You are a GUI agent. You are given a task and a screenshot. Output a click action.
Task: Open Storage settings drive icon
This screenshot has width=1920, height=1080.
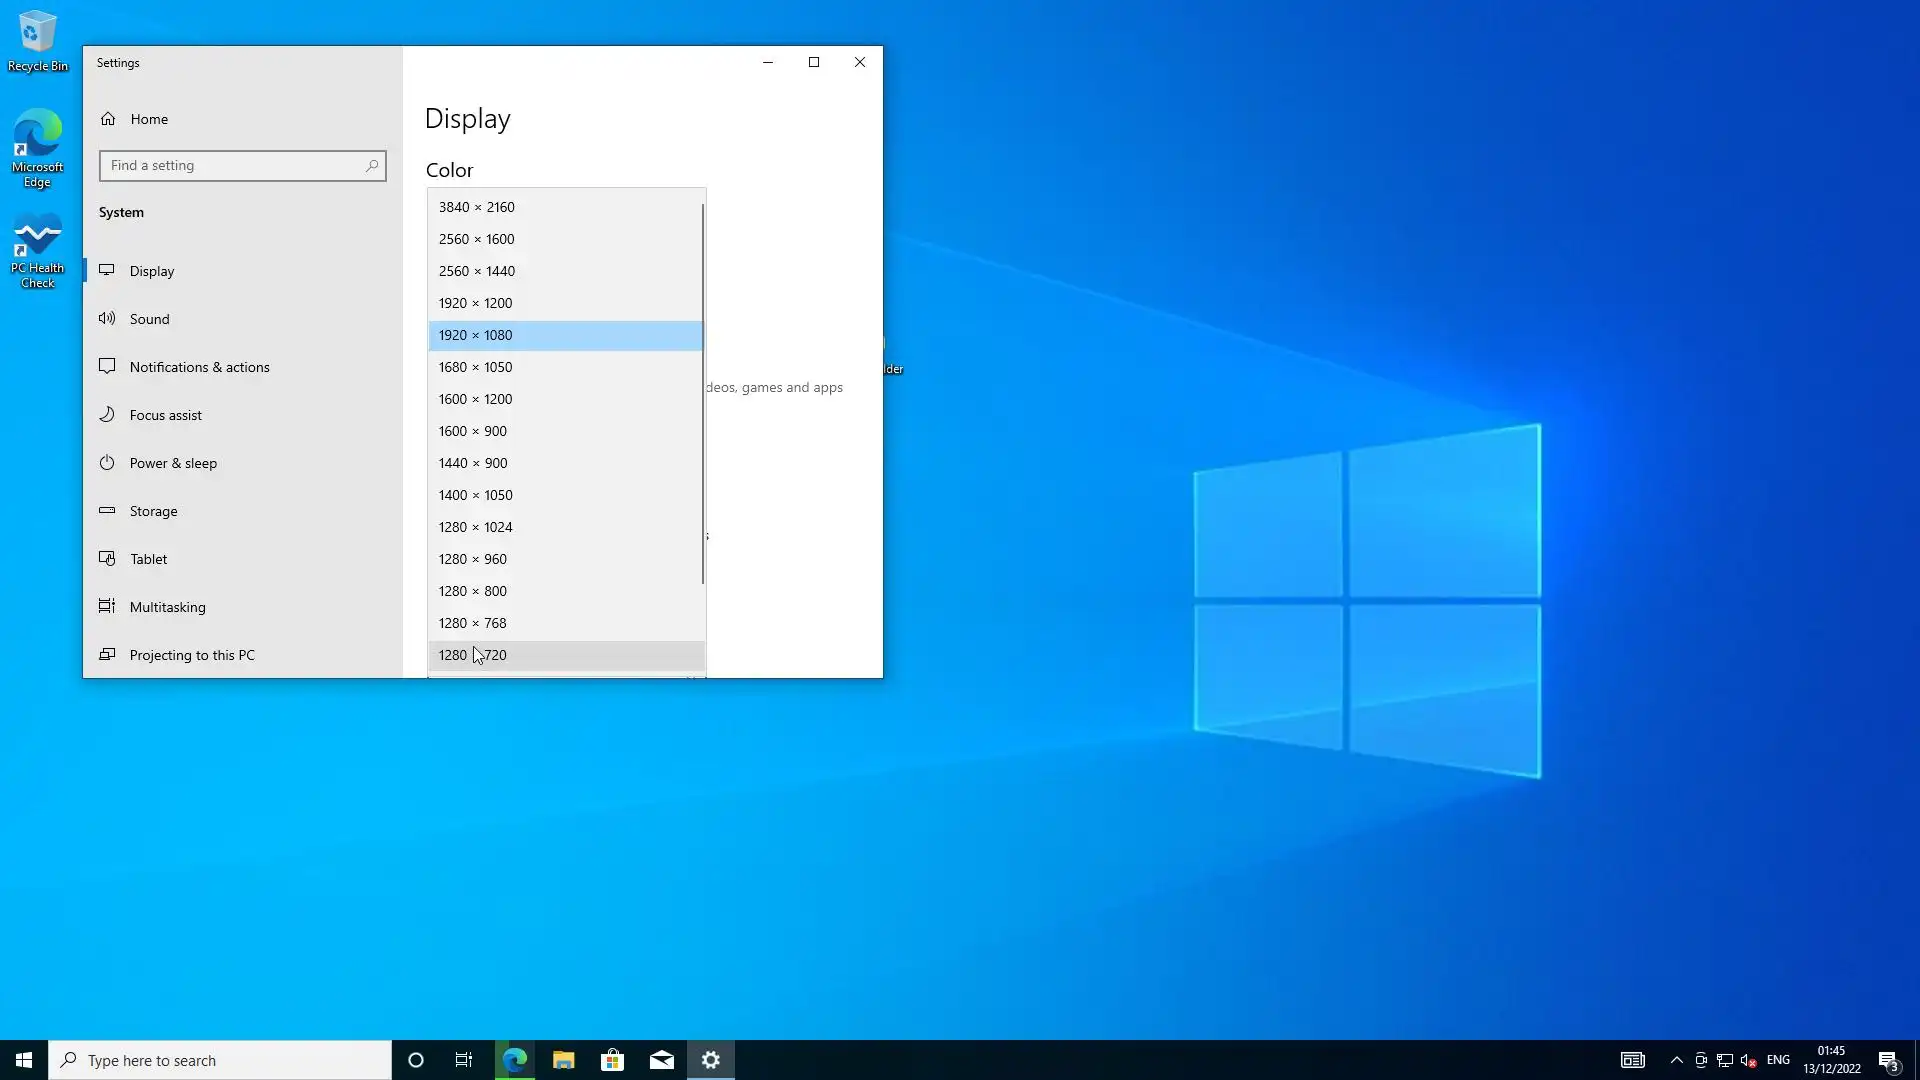pos(107,511)
